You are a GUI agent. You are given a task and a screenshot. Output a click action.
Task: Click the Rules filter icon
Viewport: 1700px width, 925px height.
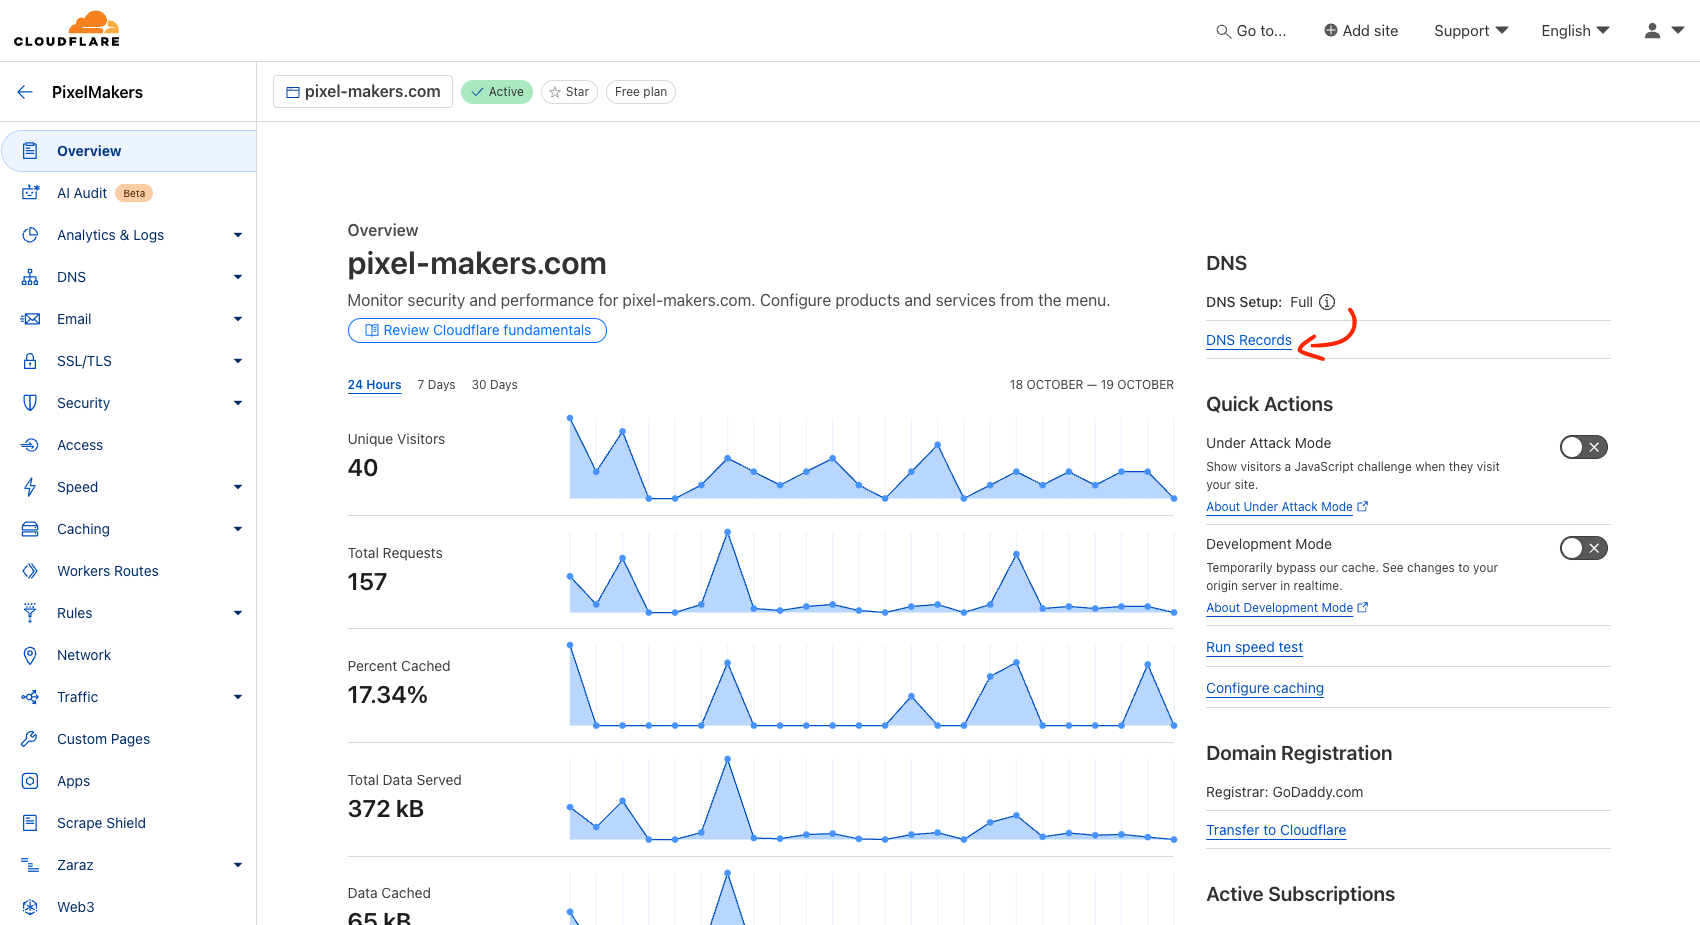pos(30,613)
